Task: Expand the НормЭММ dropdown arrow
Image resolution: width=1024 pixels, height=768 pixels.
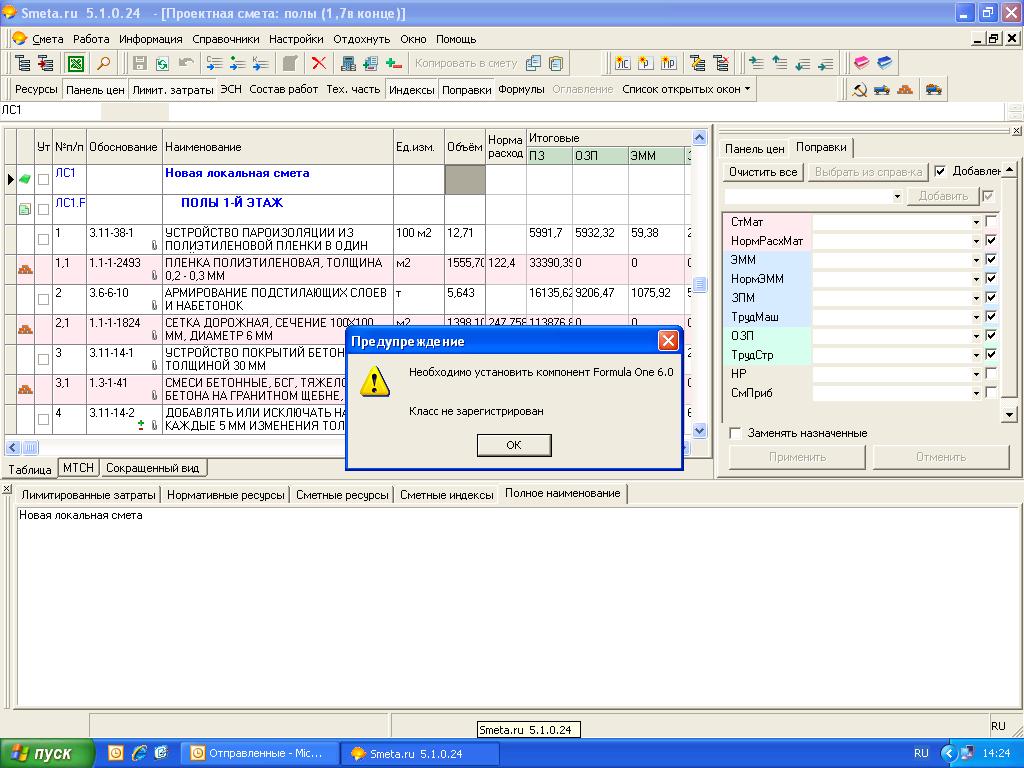Action: point(976,279)
